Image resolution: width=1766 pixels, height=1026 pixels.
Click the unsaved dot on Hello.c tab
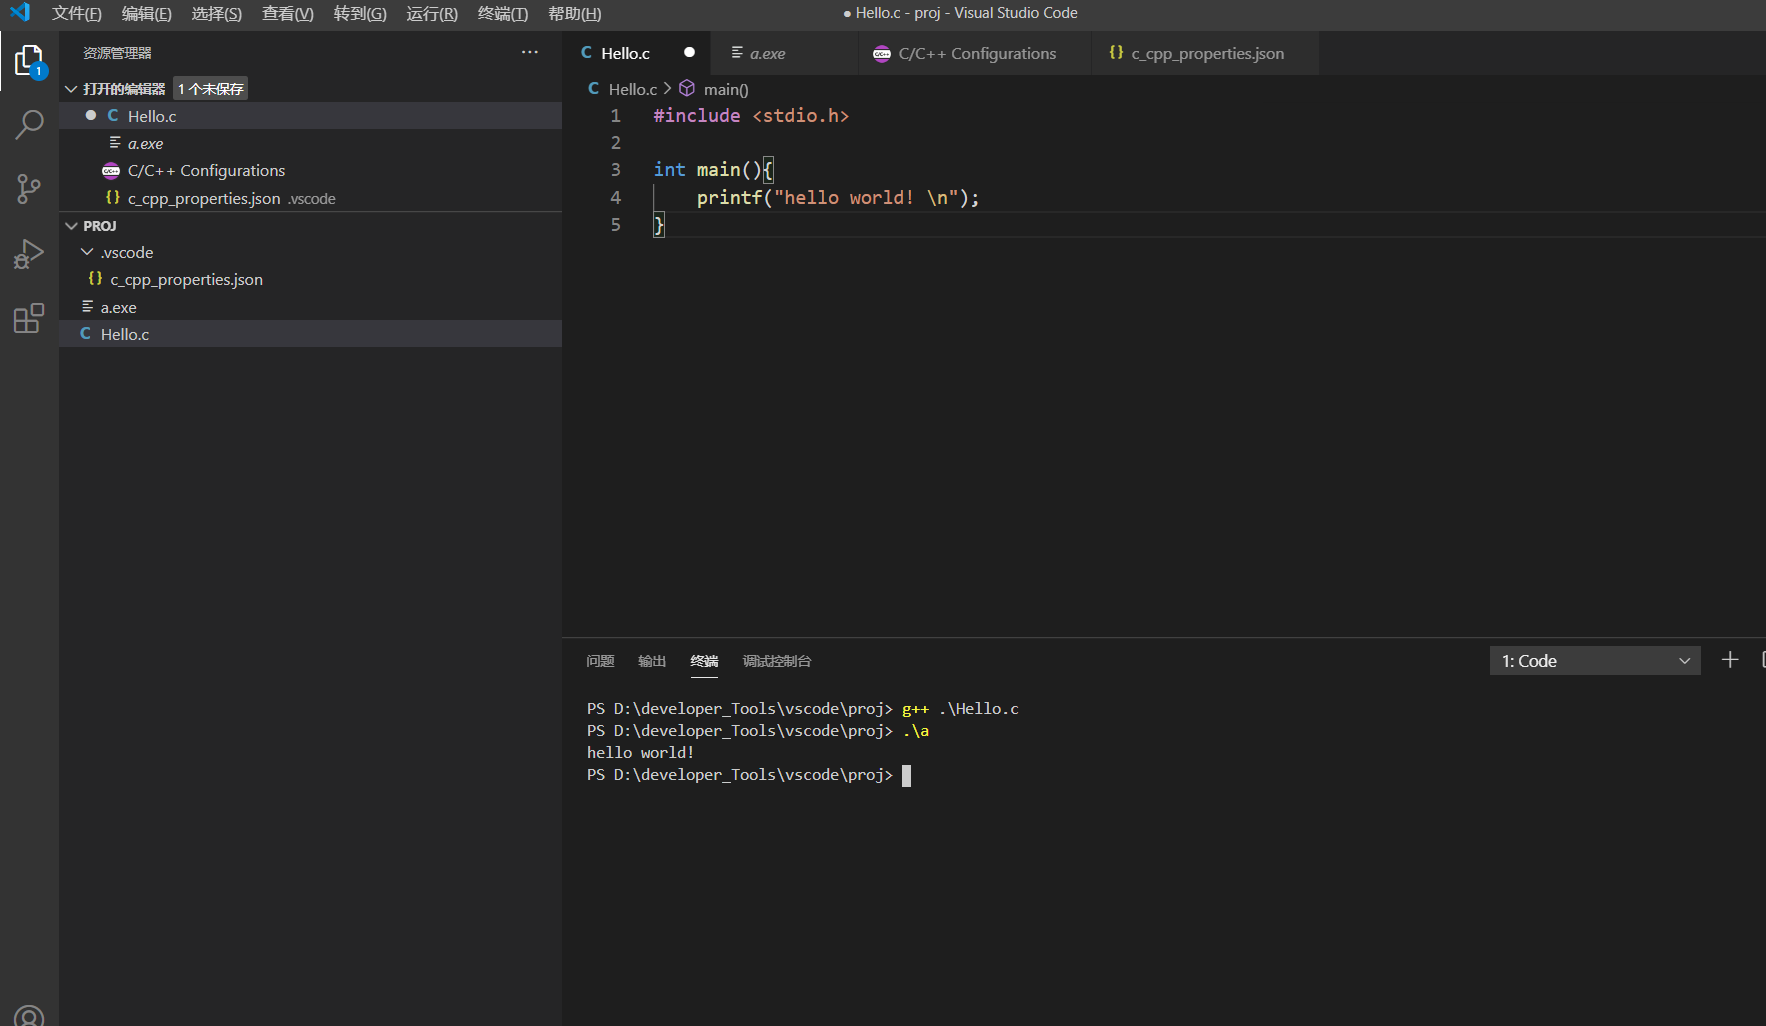click(x=689, y=52)
